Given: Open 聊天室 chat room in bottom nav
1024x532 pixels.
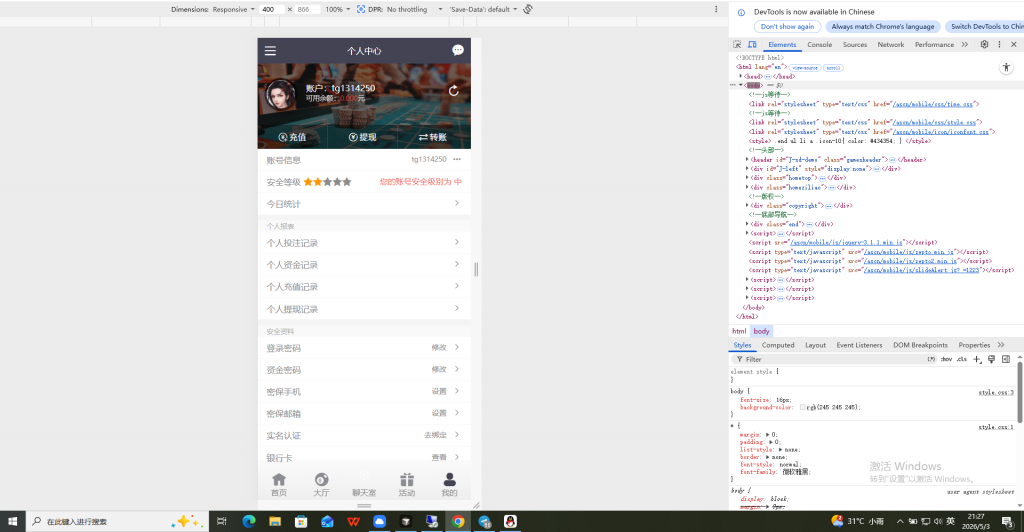Looking at the screenshot, I should (364, 484).
